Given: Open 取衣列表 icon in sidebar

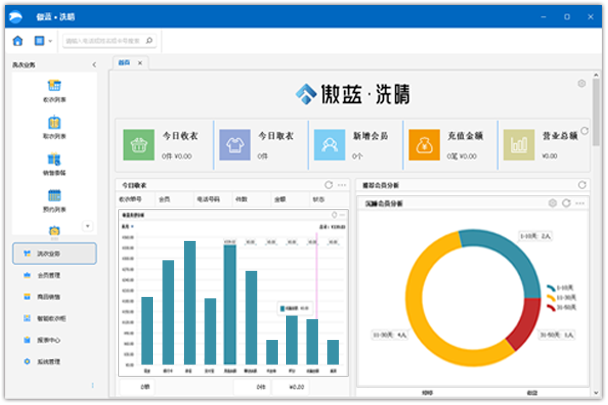Looking at the screenshot, I should tap(54, 122).
